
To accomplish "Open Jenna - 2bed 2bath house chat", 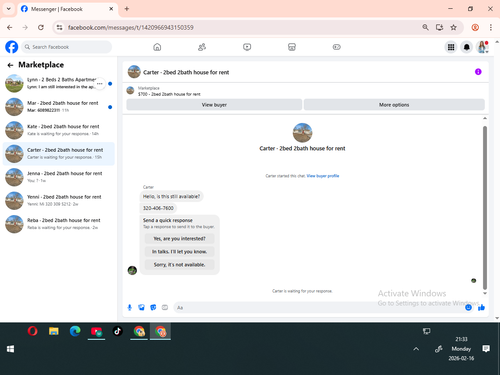I will click(x=59, y=177).
